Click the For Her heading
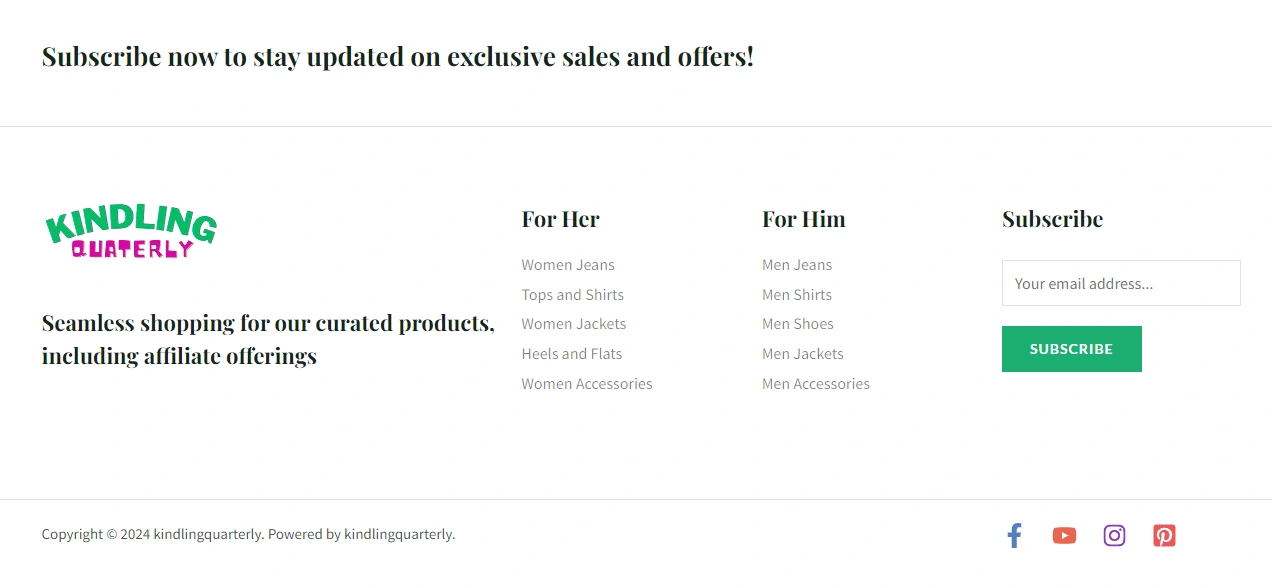1272x588 pixels. pos(560,219)
